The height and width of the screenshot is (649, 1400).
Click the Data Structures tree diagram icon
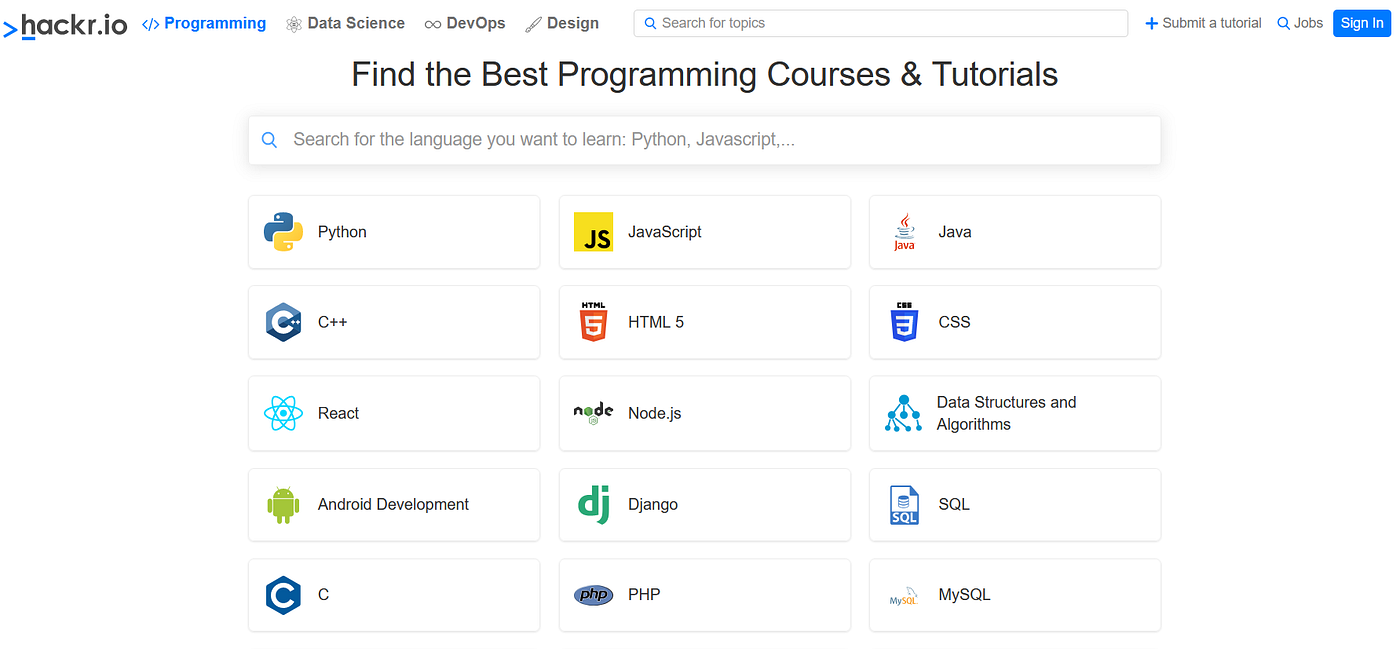pyautogui.click(x=904, y=413)
